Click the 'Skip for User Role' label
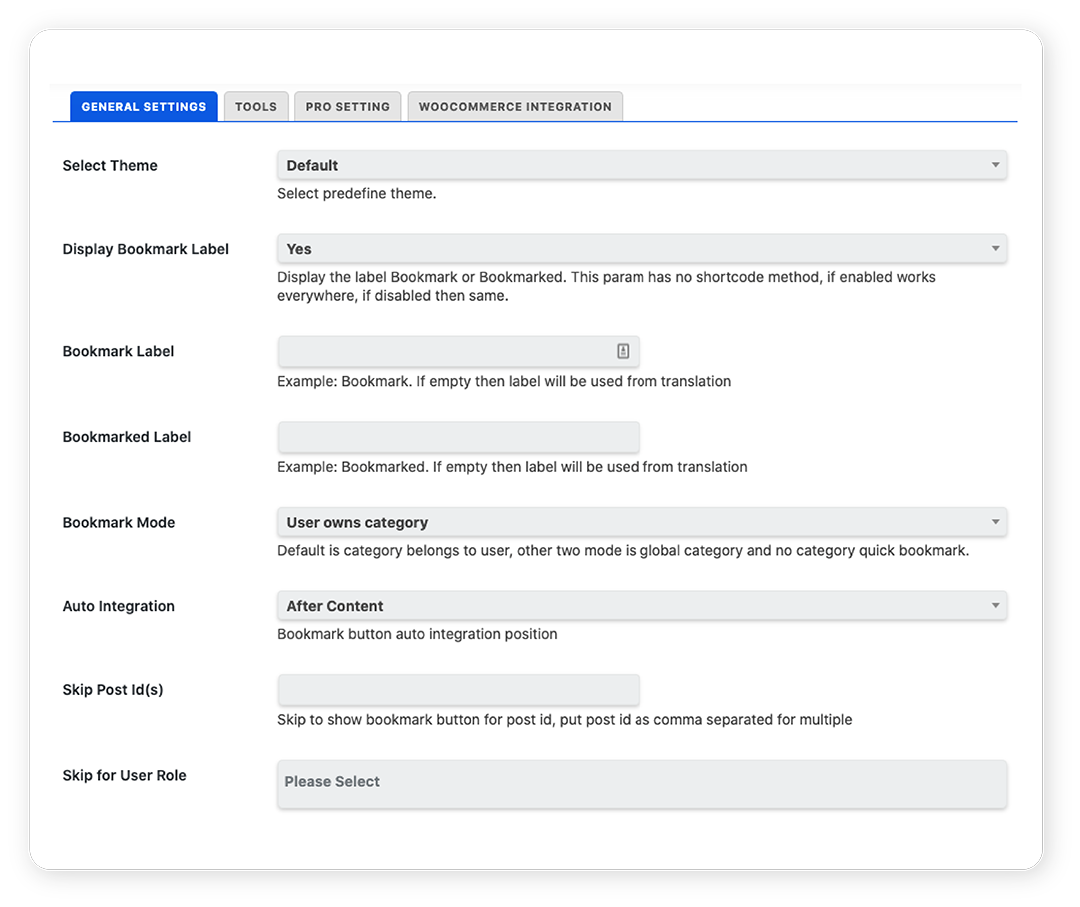The width and height of the screenshot is (1080, 907). pyautogui.click(x=125, y=775)
